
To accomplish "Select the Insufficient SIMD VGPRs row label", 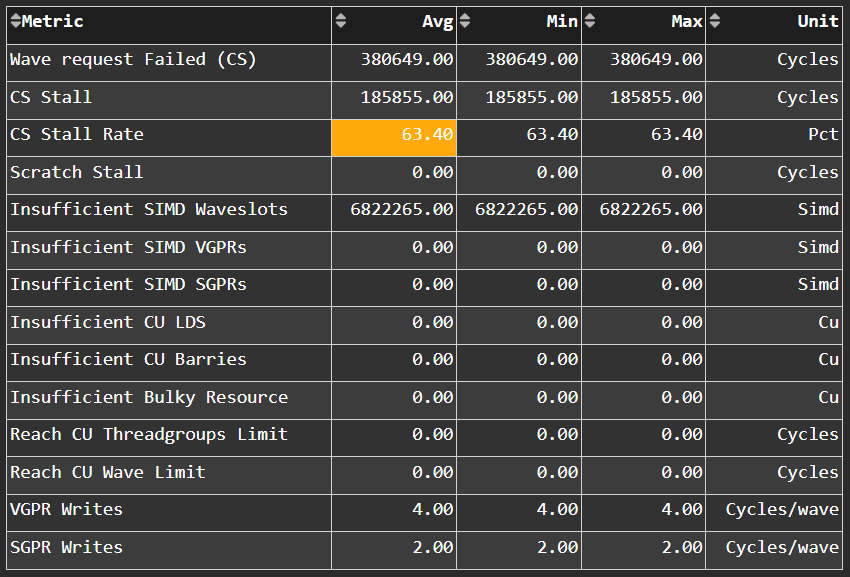I will point(128,247).
